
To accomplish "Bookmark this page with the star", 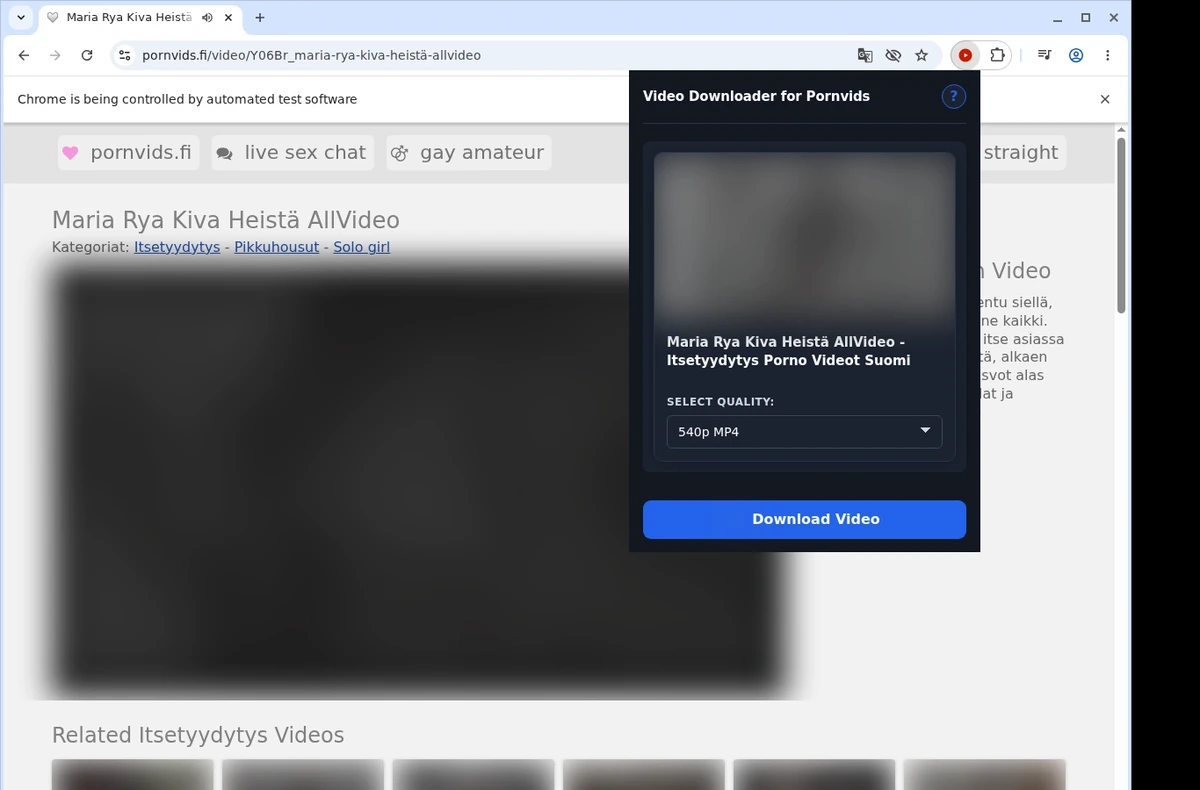I will coord(922,55).
